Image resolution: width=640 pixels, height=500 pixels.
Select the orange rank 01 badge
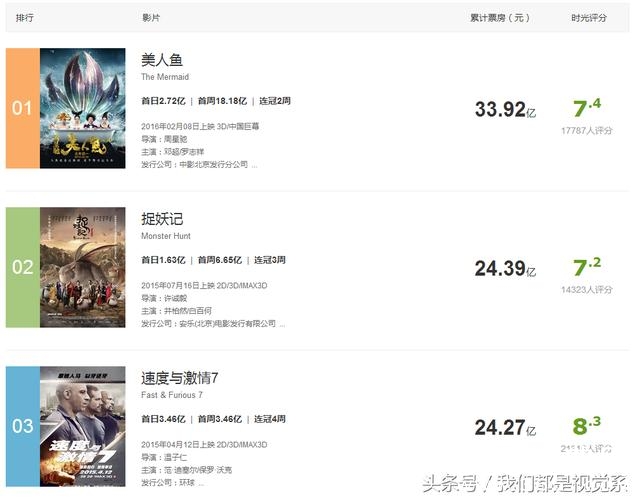pos(23,108)
